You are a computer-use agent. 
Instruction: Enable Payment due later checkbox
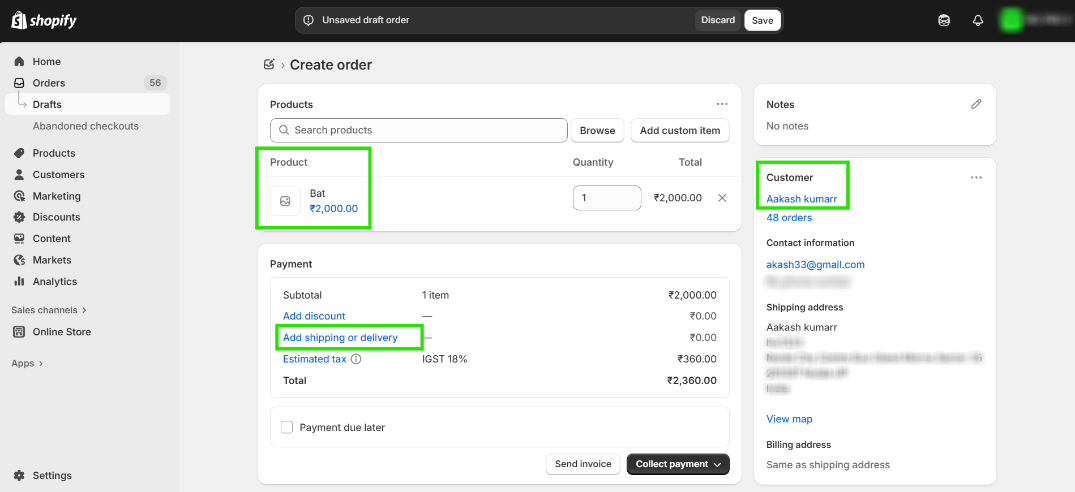287,427
